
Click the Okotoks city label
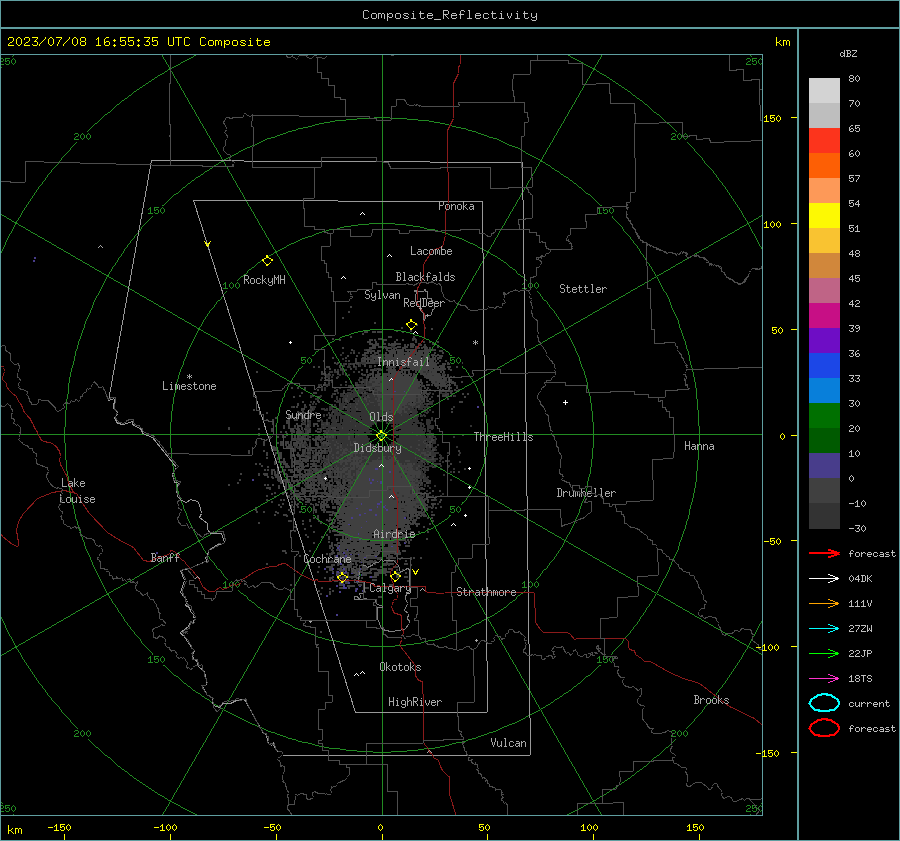tap(400, 667)
